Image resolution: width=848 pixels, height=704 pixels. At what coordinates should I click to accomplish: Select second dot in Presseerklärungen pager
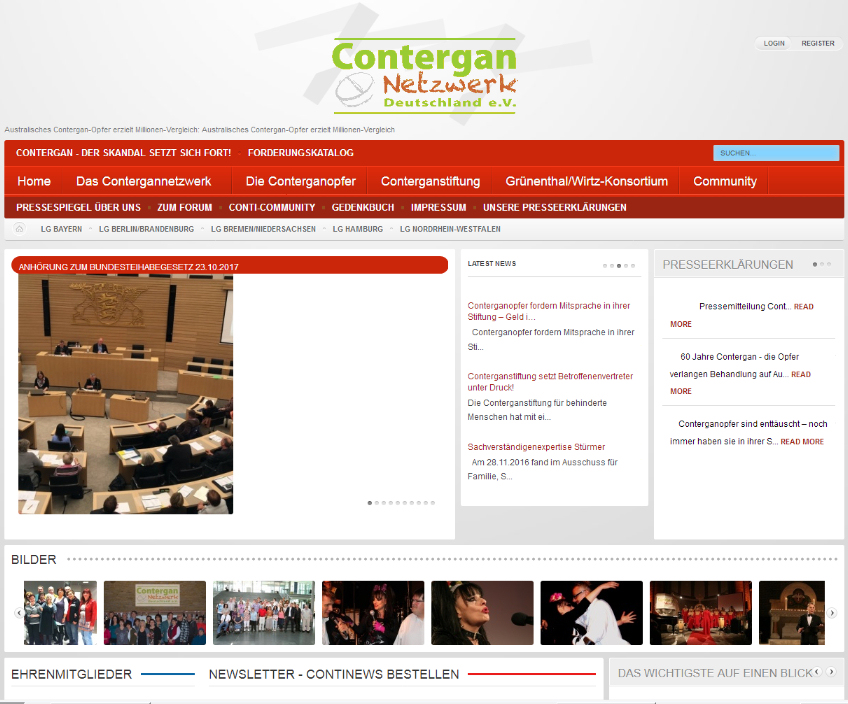(x=822, y=264)
